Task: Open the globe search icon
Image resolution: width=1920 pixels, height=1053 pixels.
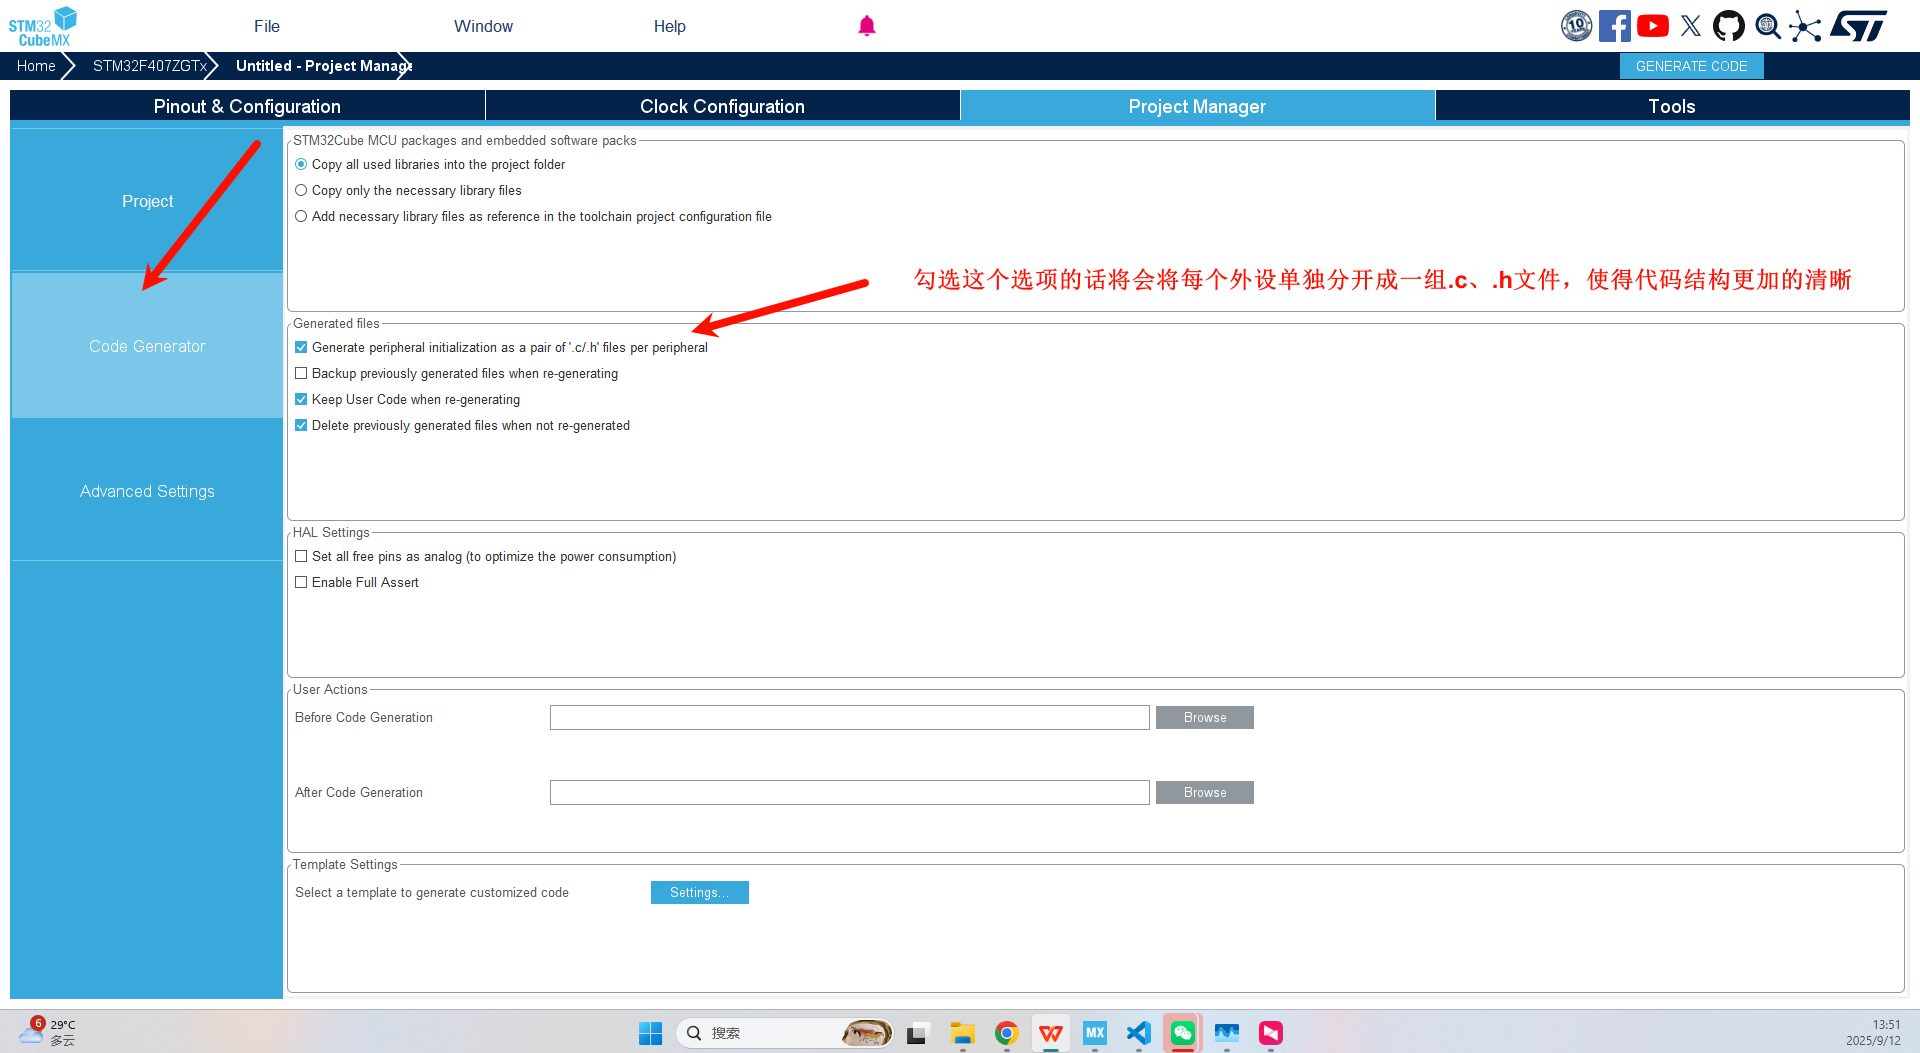Action: (1768, 26)
